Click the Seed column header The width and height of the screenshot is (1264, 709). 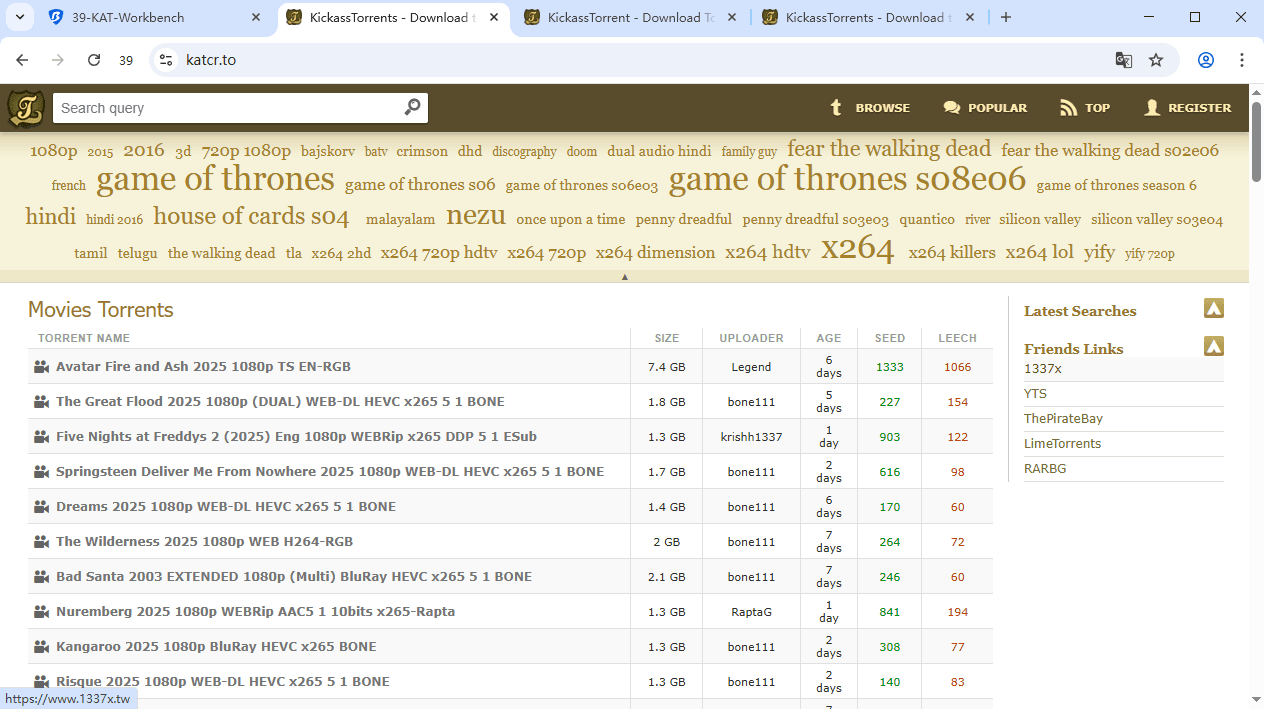pyautogui.click(x=889, y=338)
